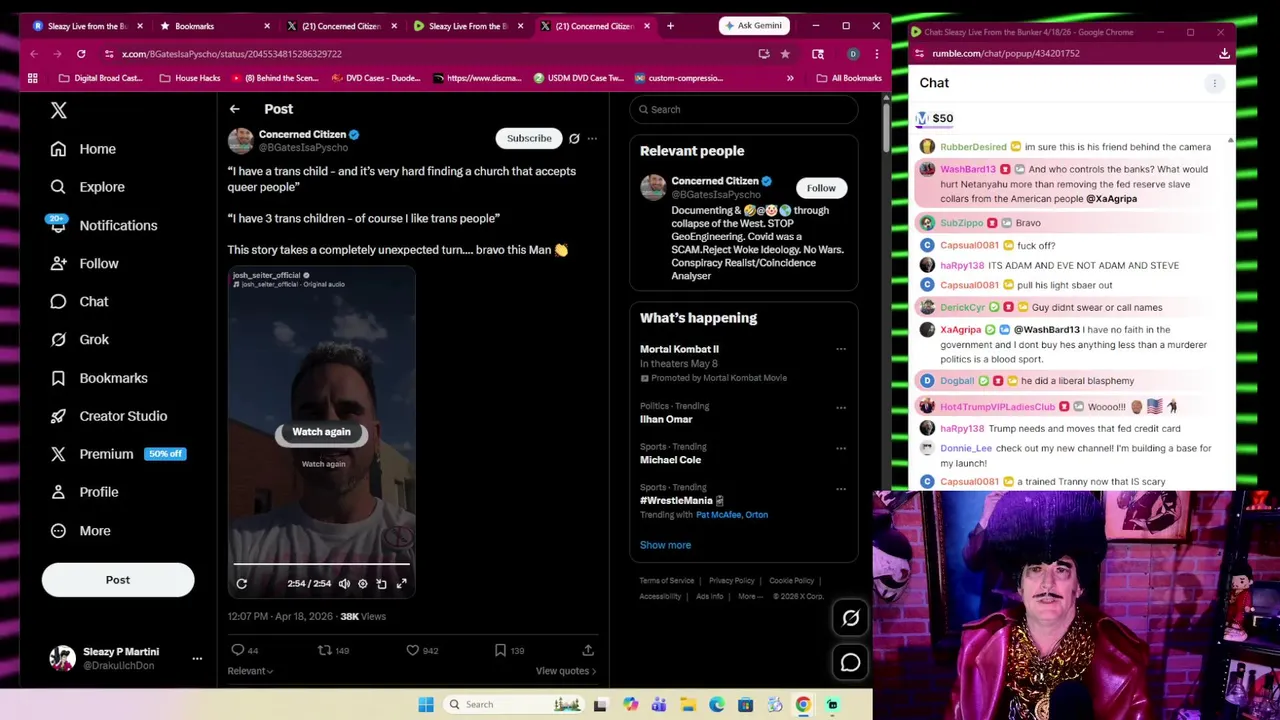Show hidden bookmarks with the chevron
The height and width of the screenshot is (720, 1280).
pyautogui.click(x=790, y=78)
